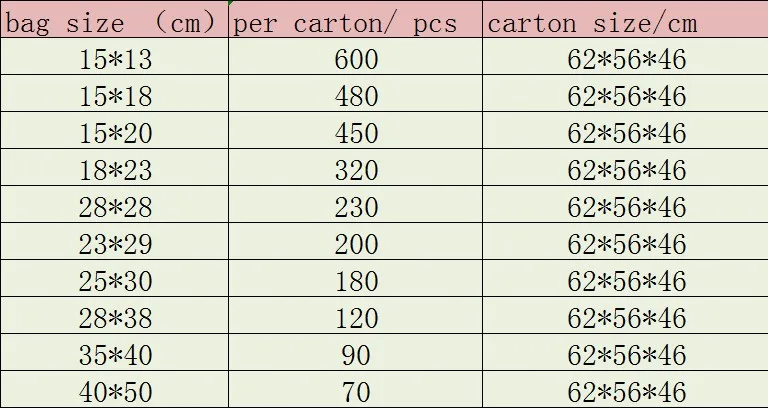Click the 600 pieces per carton cell
The image size is (768, 408).
(356, 60)
